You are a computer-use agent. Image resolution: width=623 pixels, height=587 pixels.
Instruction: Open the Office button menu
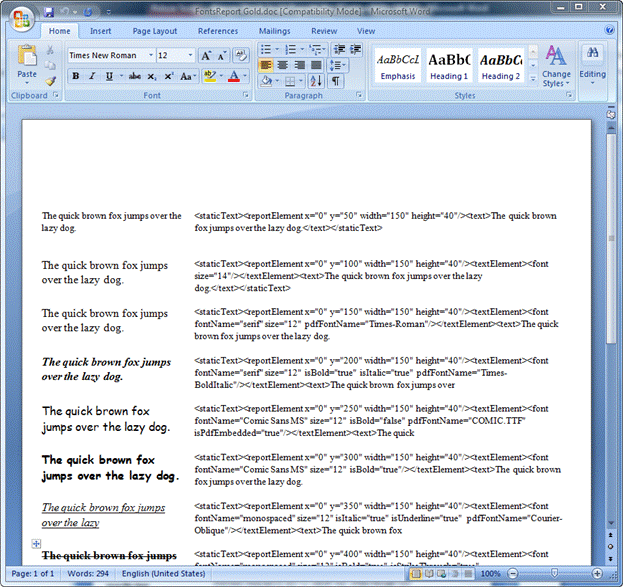21,17
